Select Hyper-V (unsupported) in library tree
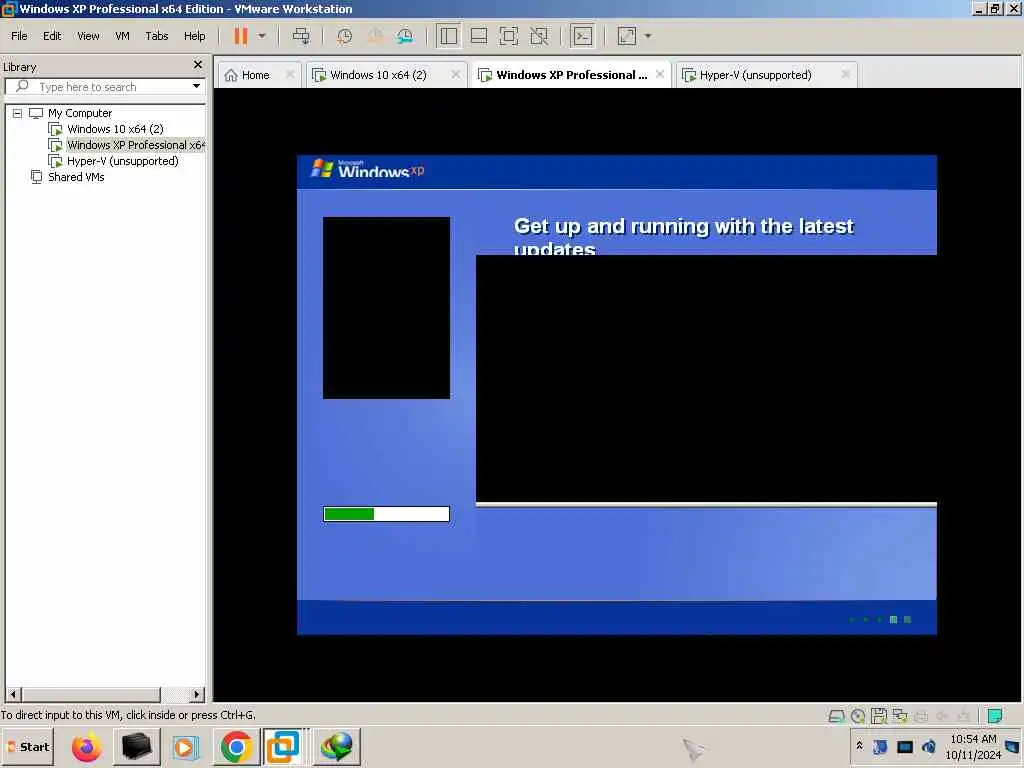The height and width of the screenshot is (768, 1024). [122, 161]
